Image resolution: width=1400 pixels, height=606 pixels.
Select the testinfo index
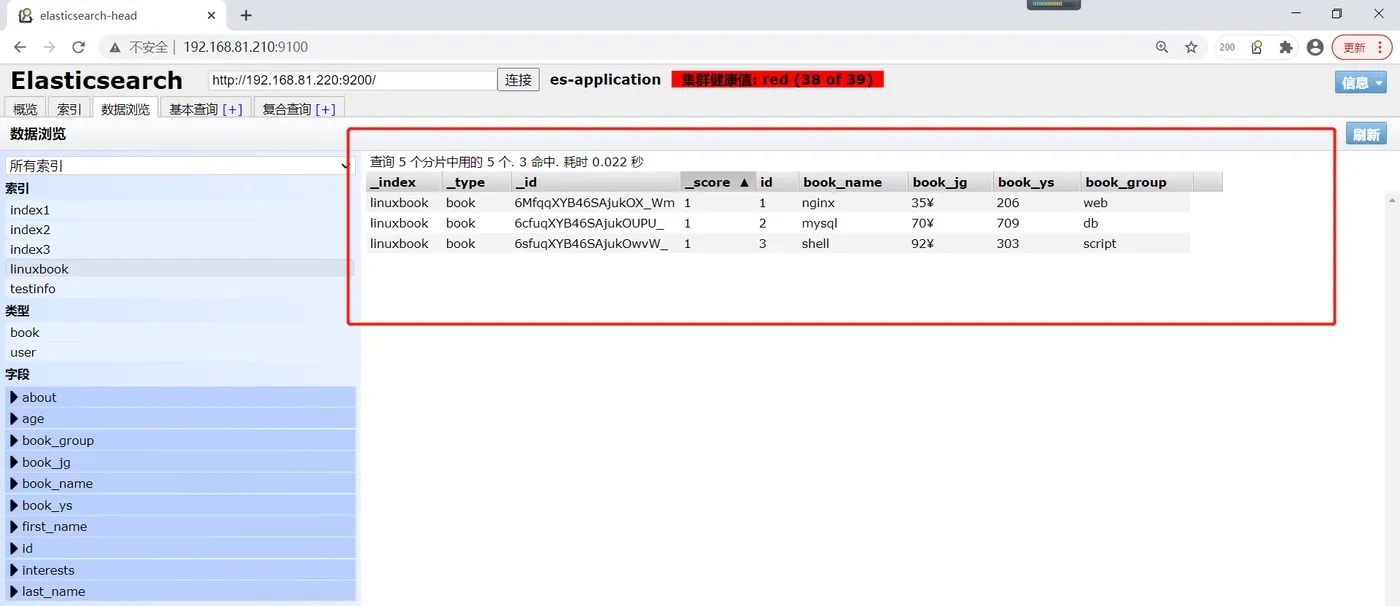[x=180, y=289]
